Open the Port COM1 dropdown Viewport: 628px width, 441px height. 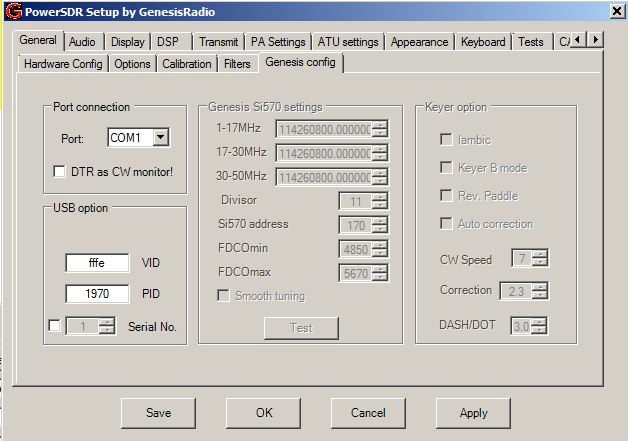pyautogui.click(x=161, y=137)
